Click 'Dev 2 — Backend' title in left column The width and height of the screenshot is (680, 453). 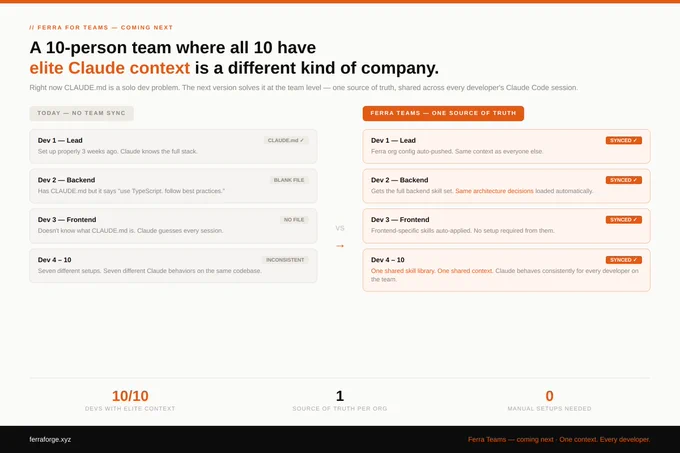[66, 180]
